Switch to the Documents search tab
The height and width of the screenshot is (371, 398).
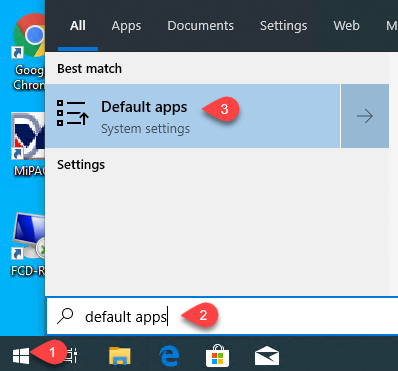pyautogui.click(x=200, y=26)
